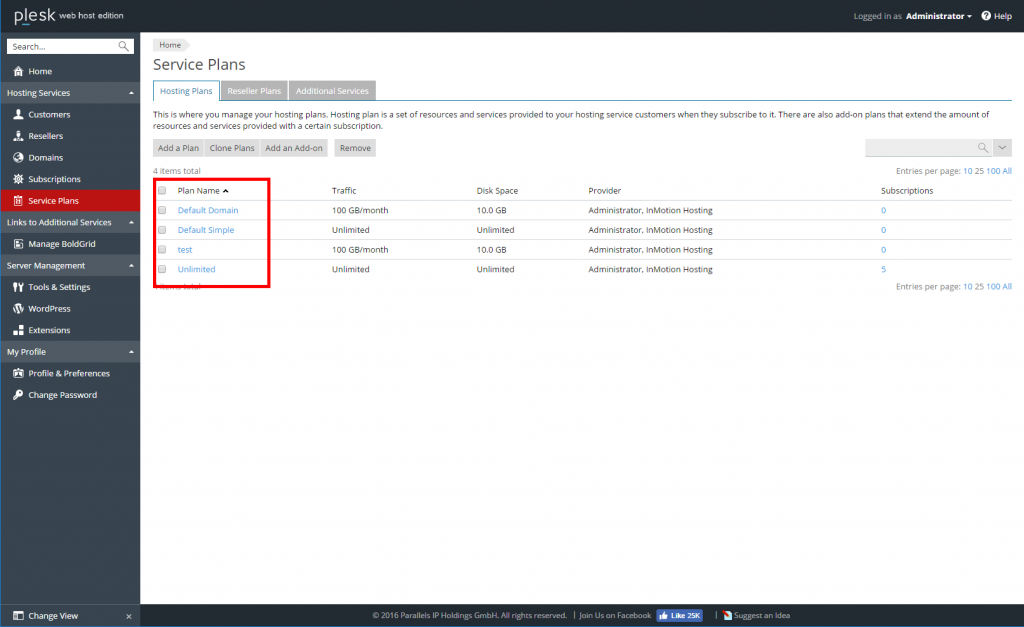Click the Facebook Like 25K button
Image resolution: width=1024 pixels, height=627 pixels.
pos(679,615)
